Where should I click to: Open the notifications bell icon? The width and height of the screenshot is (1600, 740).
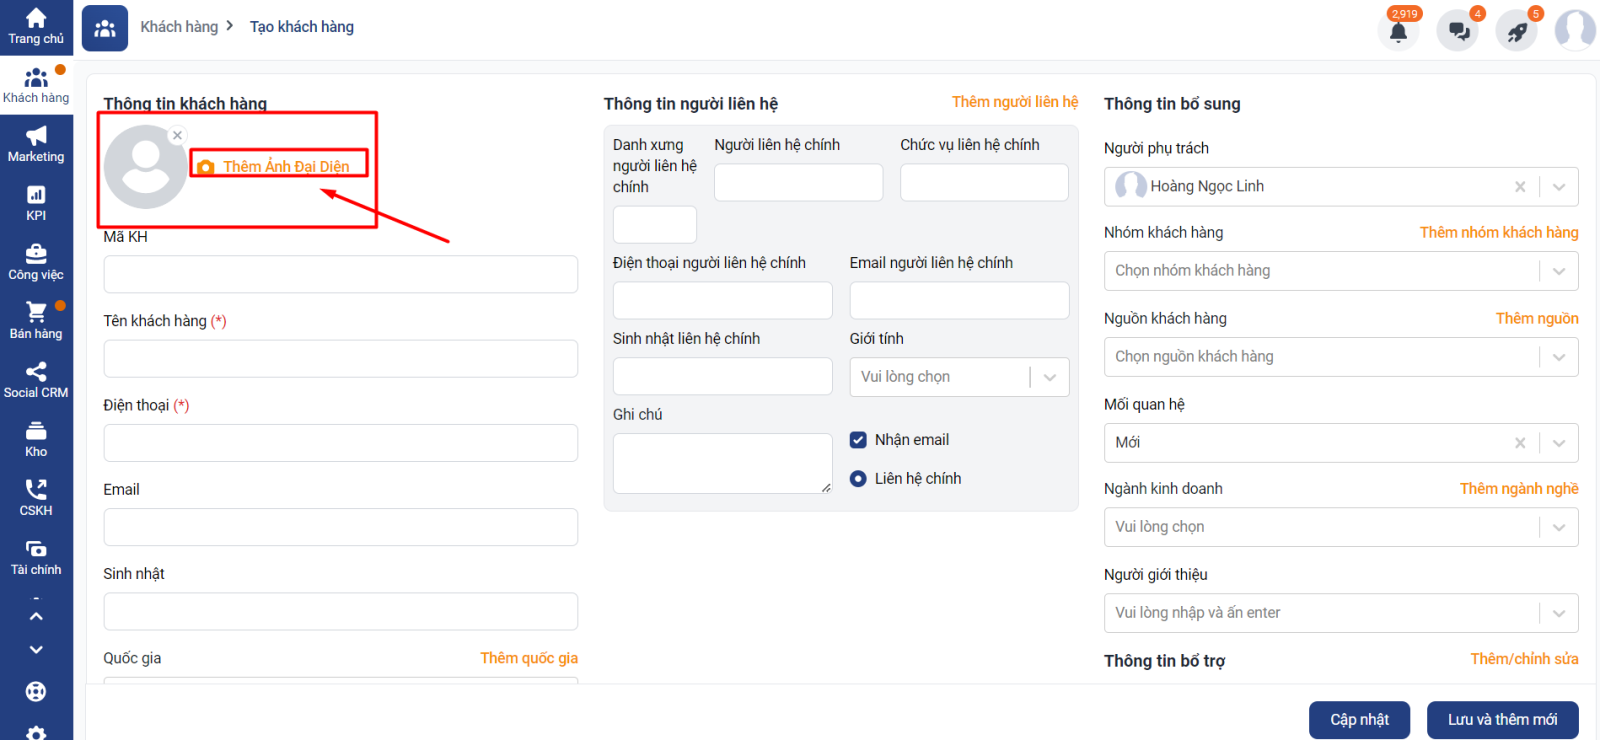coord(1398,32)
